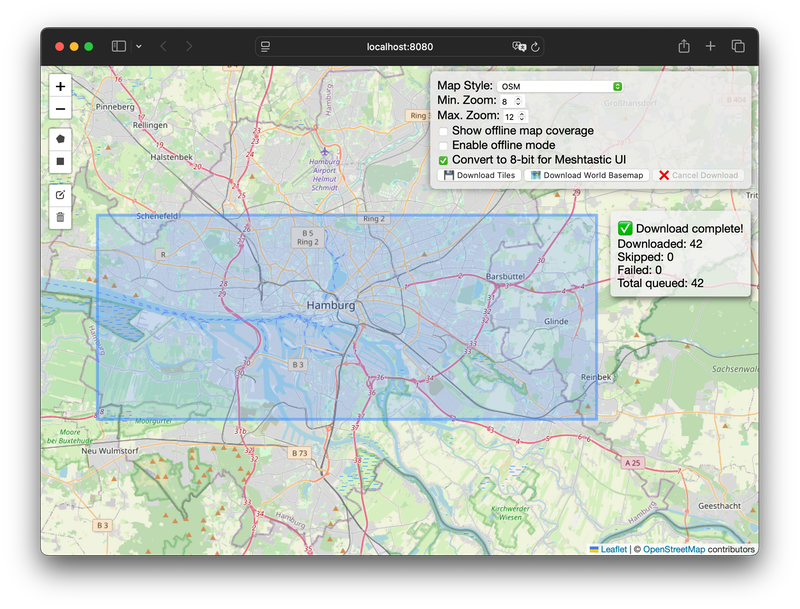Zoom out using the minus control
Viewport: 800px width, 609px height.
click(60, 108)
